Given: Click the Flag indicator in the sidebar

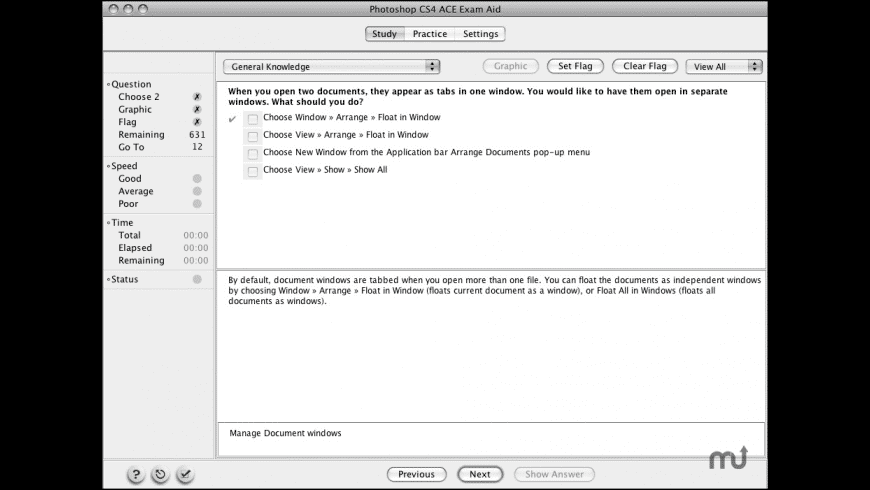Looking at the screenshot, I should click(197, 122).
